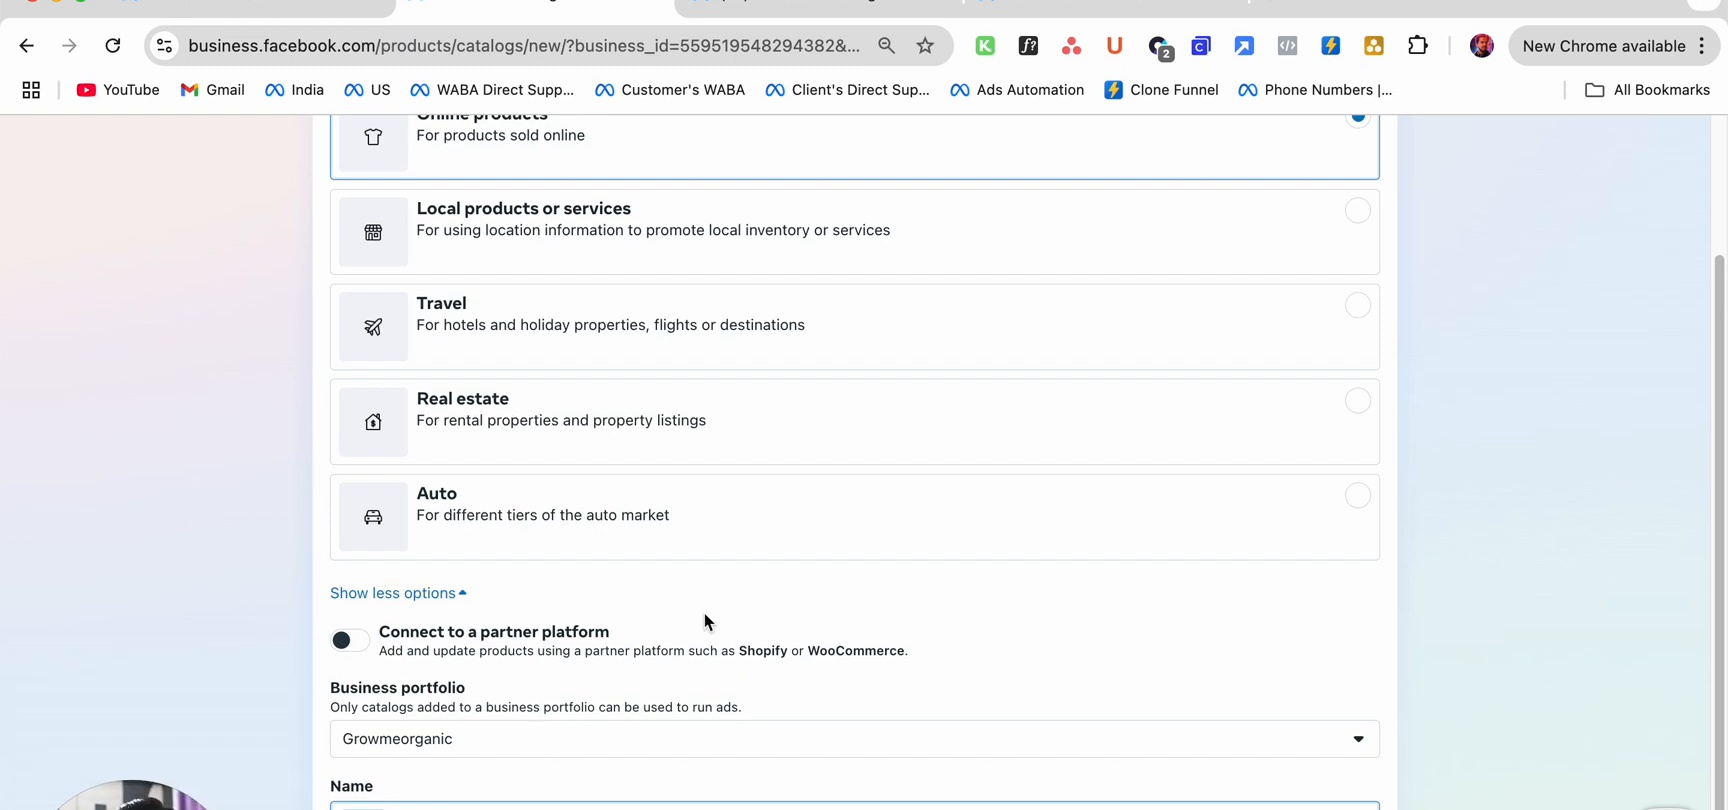The height and width of the screenshot is (810, 1728).
Task: Open the Clone Funnel bookmark
Action: (x=1161, y=90)
